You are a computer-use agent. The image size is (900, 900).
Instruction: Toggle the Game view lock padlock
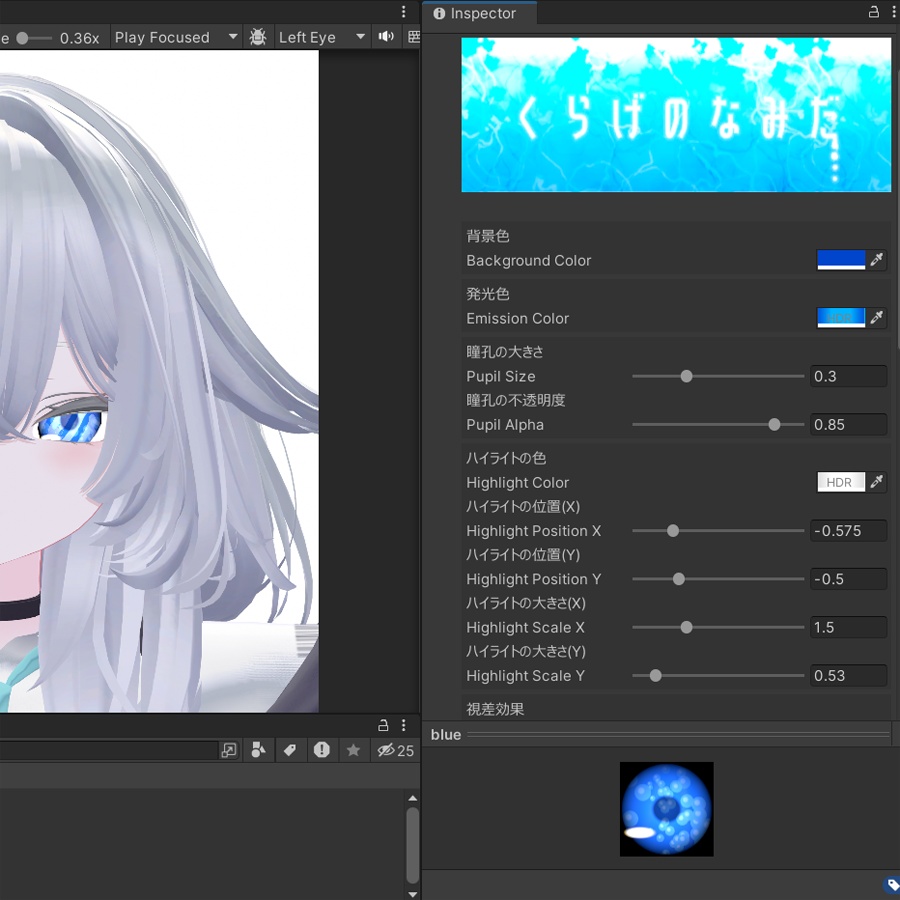tap(383, 725)
